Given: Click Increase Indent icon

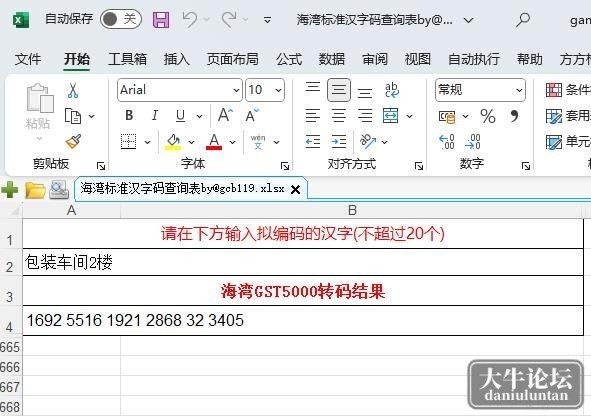Looking at the screenshot, I should coord(339,142).
